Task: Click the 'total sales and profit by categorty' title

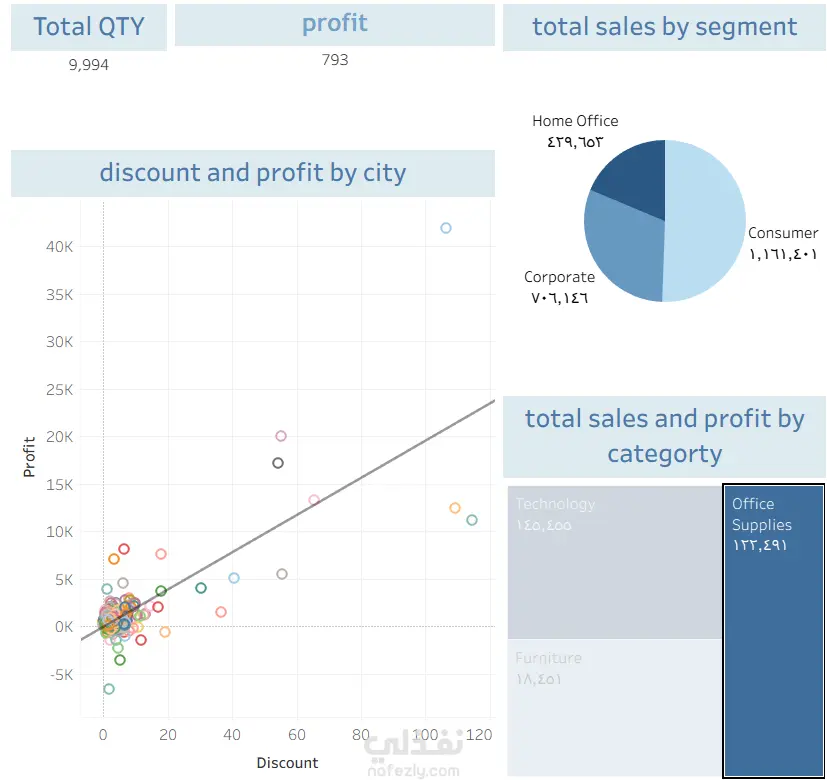Action: 665,436
